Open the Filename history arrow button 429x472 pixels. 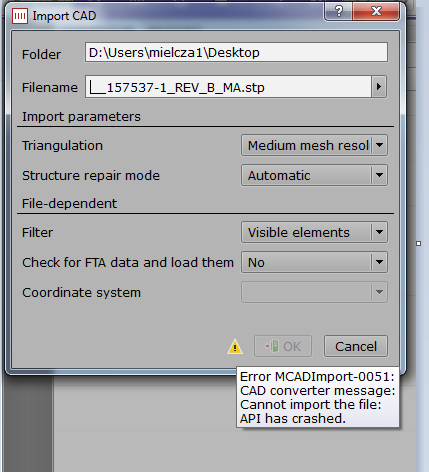379,87
